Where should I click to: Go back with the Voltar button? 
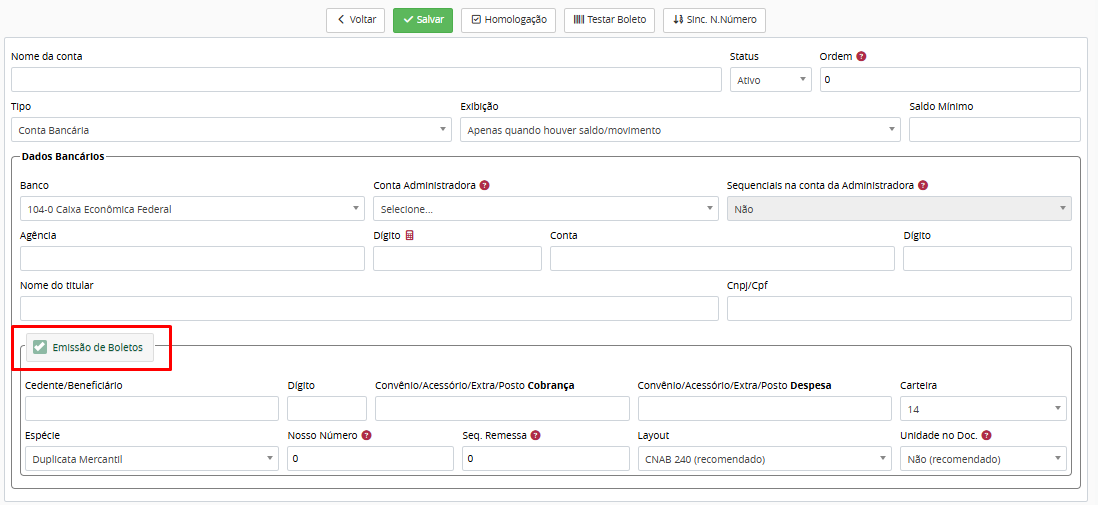click(355, 19)
